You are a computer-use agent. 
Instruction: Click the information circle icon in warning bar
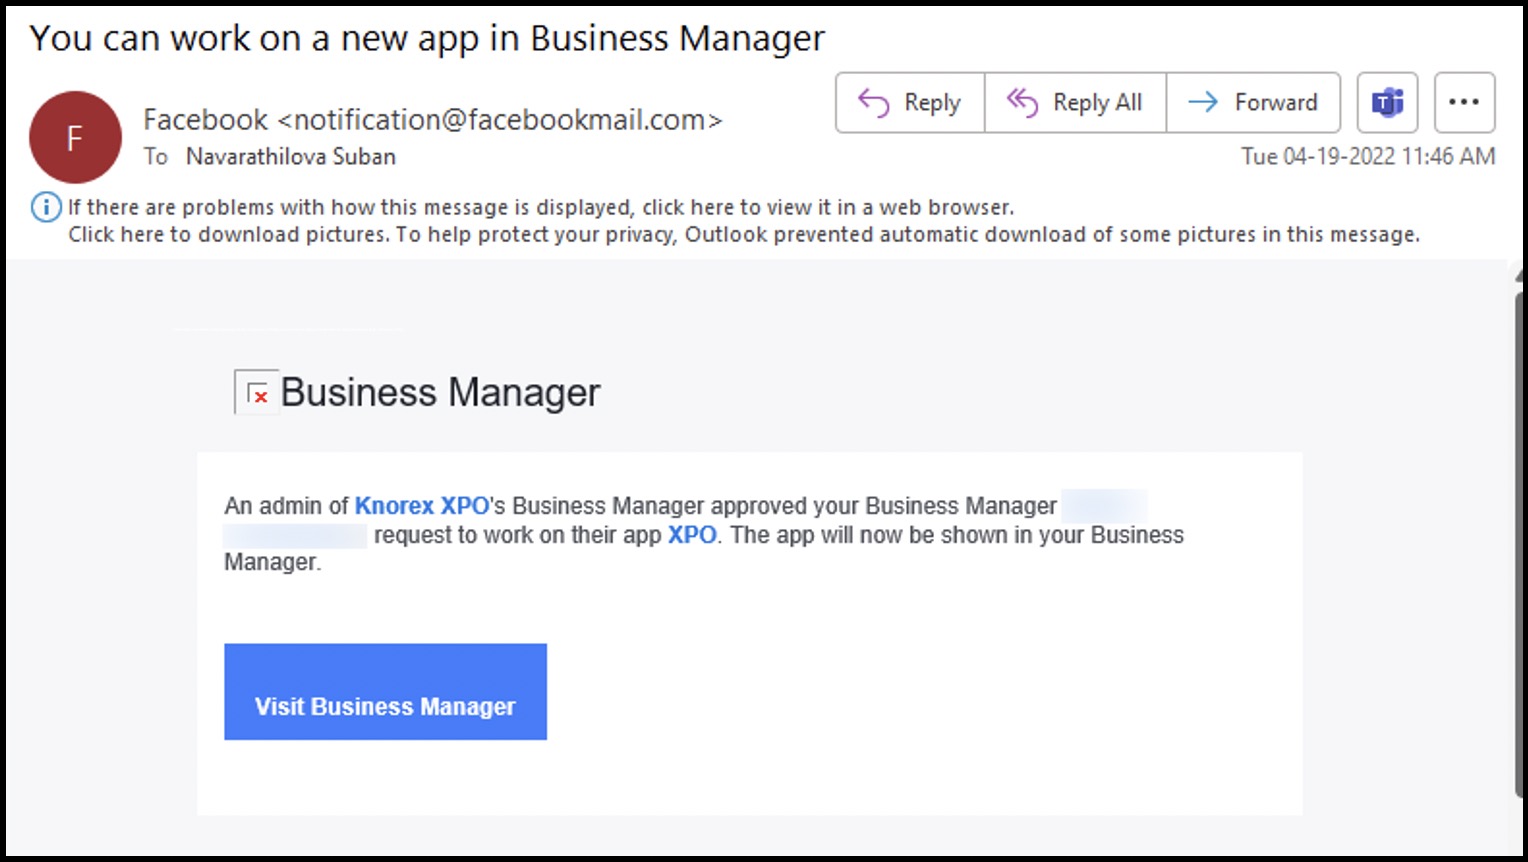coord(45,207)
